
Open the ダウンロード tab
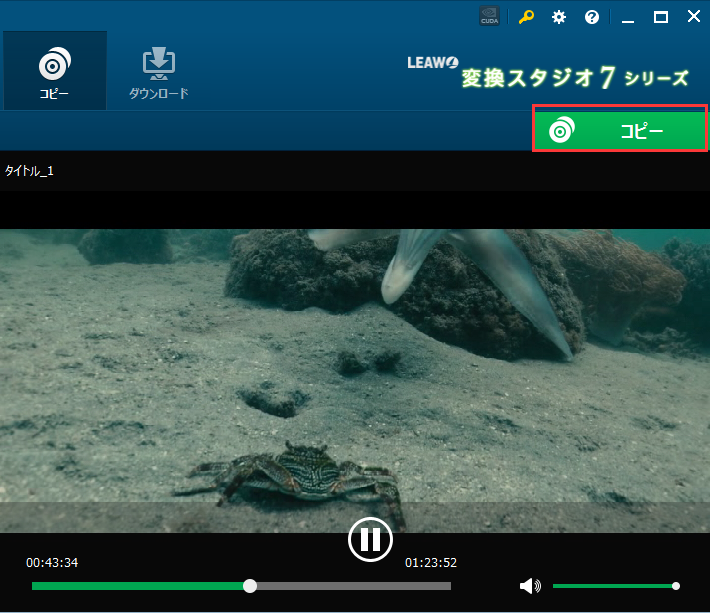tap(158, 71)
